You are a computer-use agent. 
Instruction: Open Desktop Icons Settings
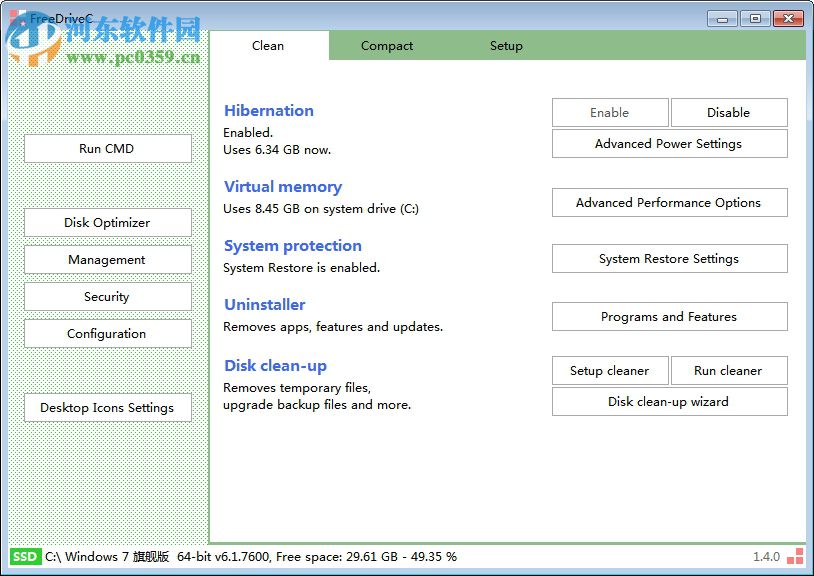pos(107,408)
